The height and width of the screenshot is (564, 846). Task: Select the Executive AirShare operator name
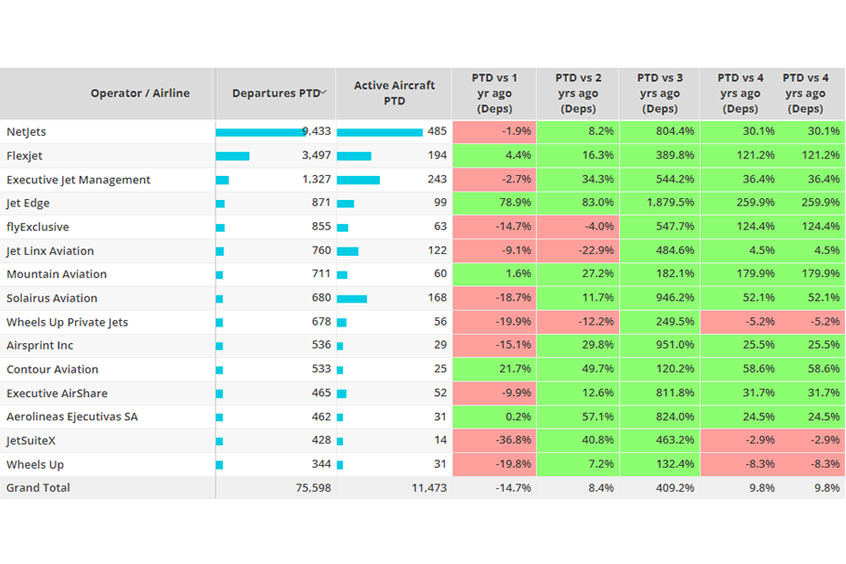tap(57, 393)
